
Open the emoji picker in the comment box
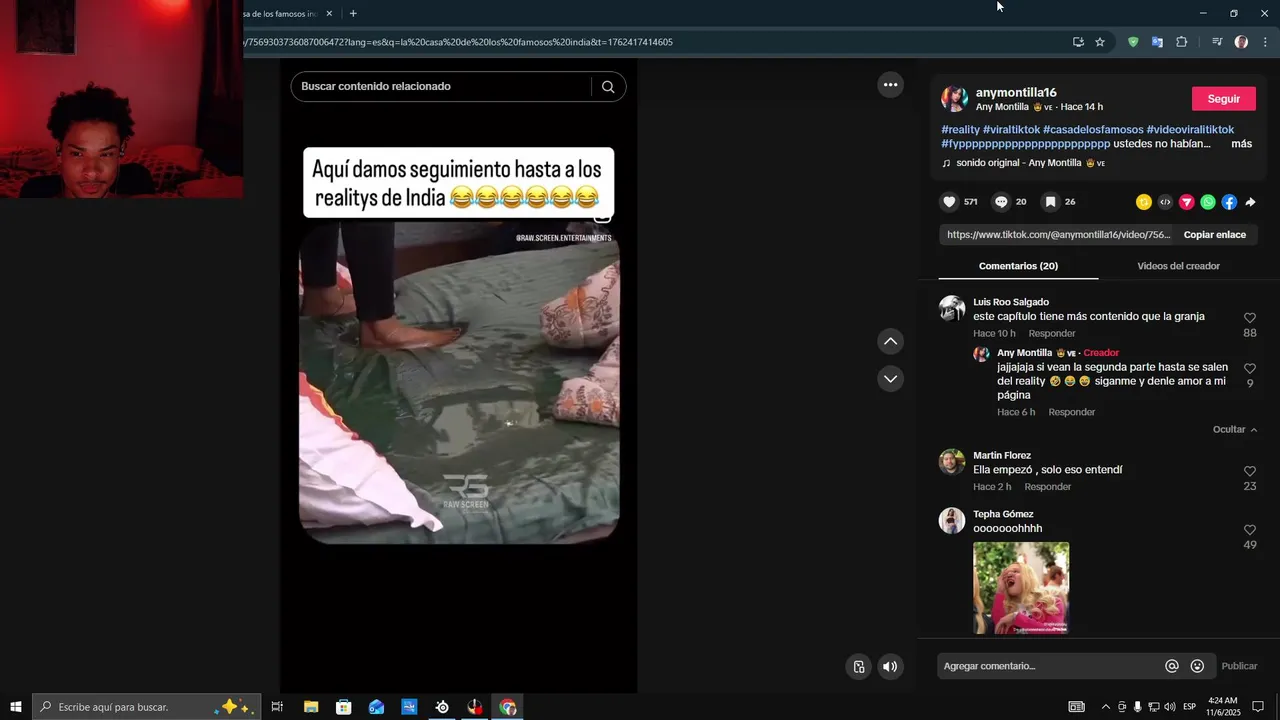click(x=1197, y=666)
